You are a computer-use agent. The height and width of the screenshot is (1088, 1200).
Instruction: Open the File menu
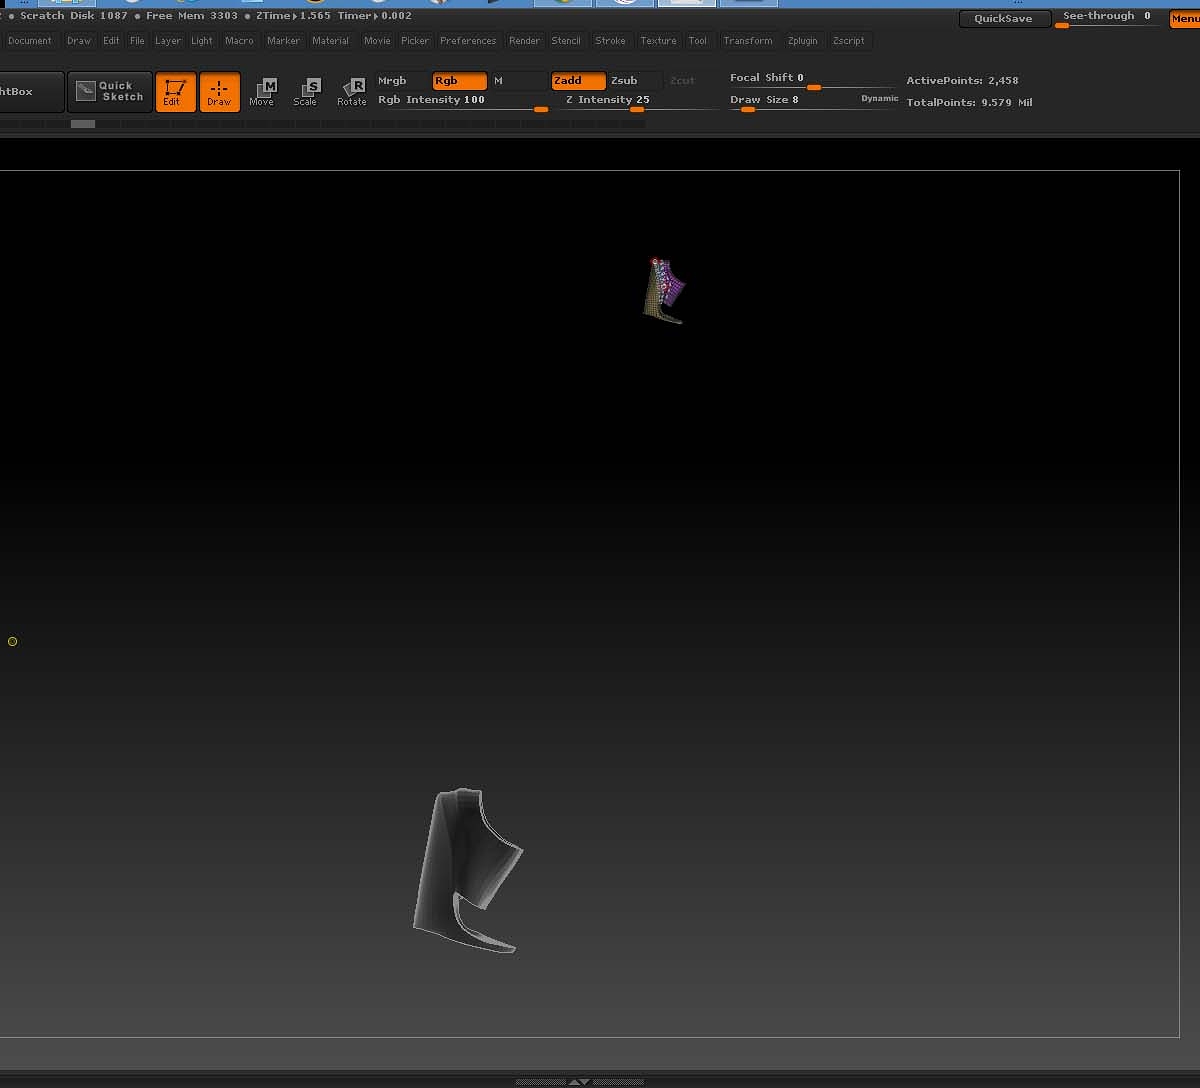(x=137, y=41)
